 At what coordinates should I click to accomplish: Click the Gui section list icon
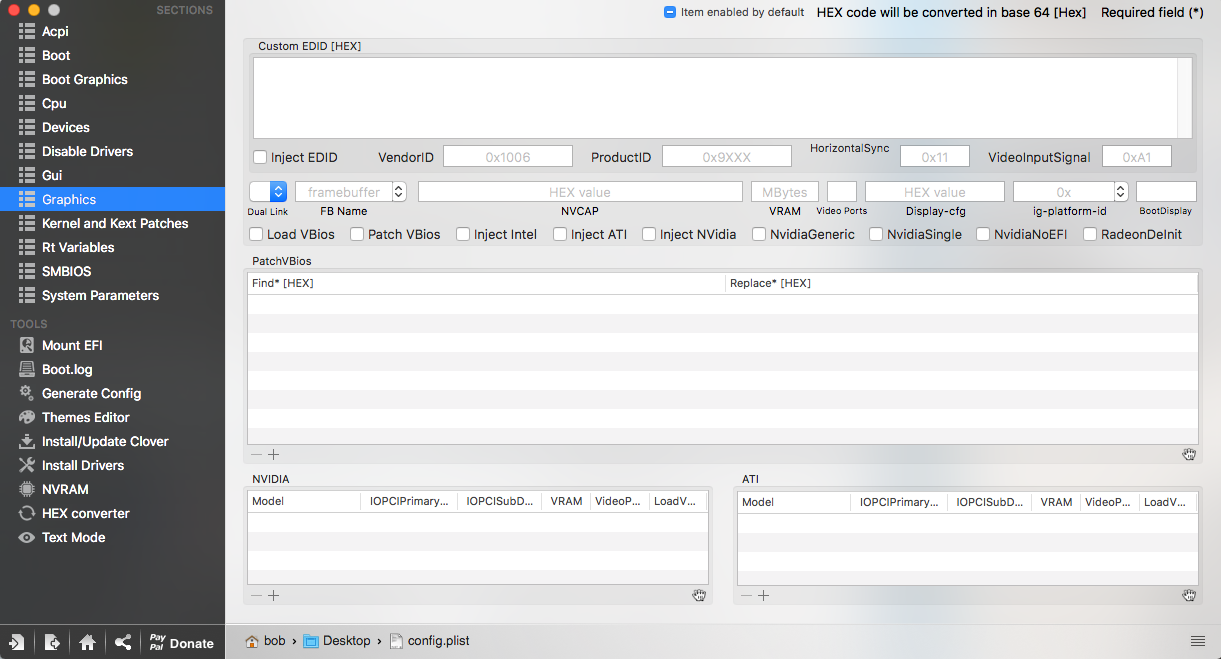[26, 175]
